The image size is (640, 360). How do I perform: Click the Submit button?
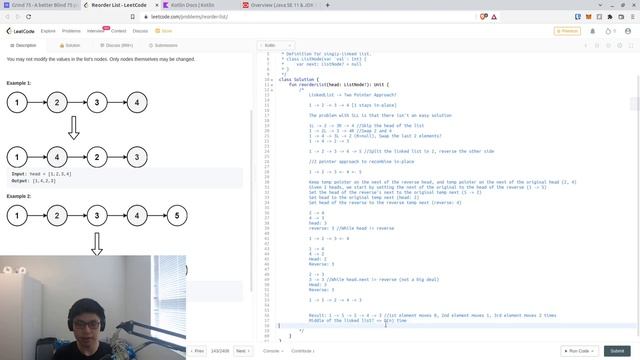(x=617, y=351)
